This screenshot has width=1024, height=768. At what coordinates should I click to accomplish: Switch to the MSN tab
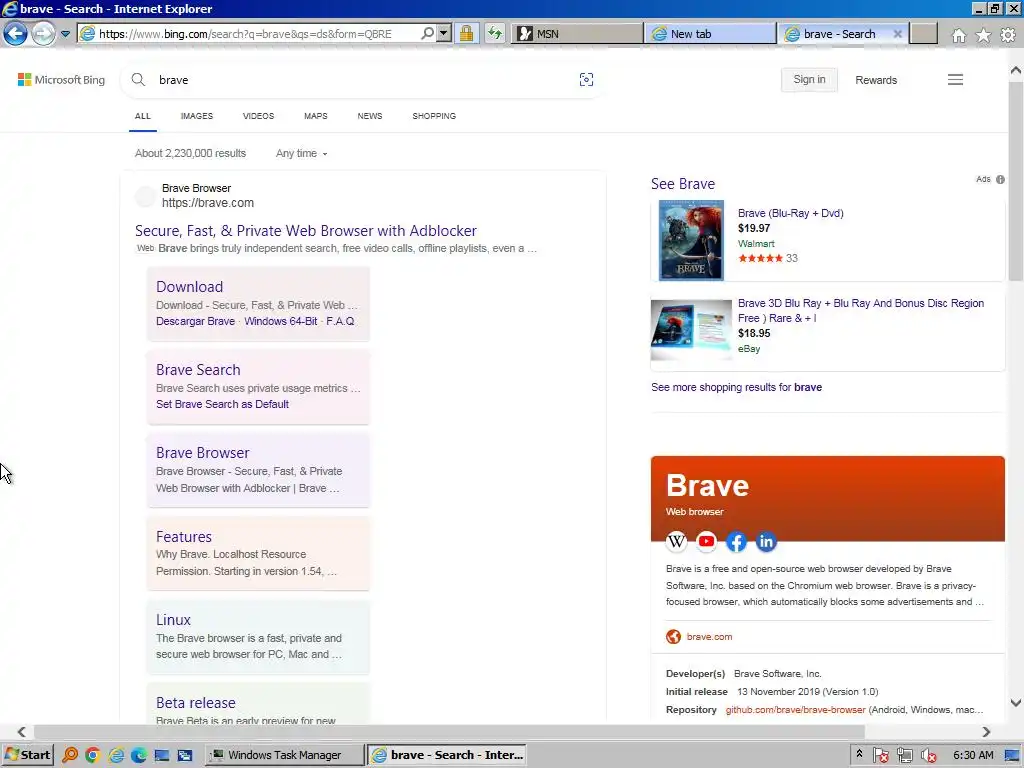click(577, 33)
